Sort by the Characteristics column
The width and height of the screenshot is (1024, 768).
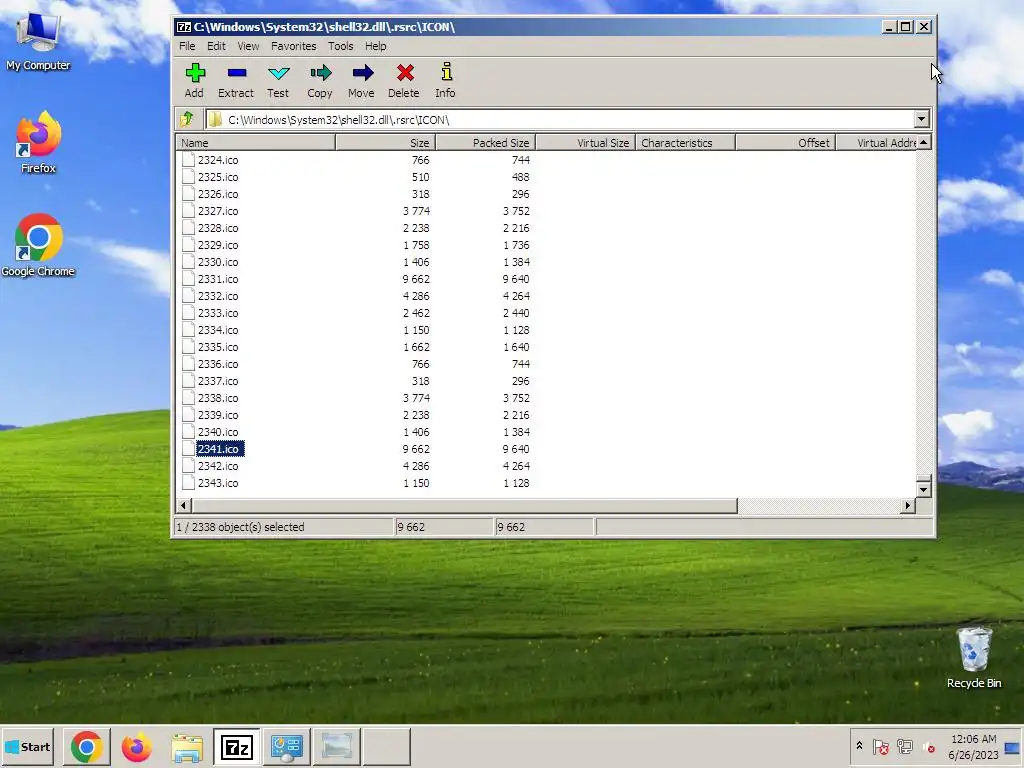686,142
